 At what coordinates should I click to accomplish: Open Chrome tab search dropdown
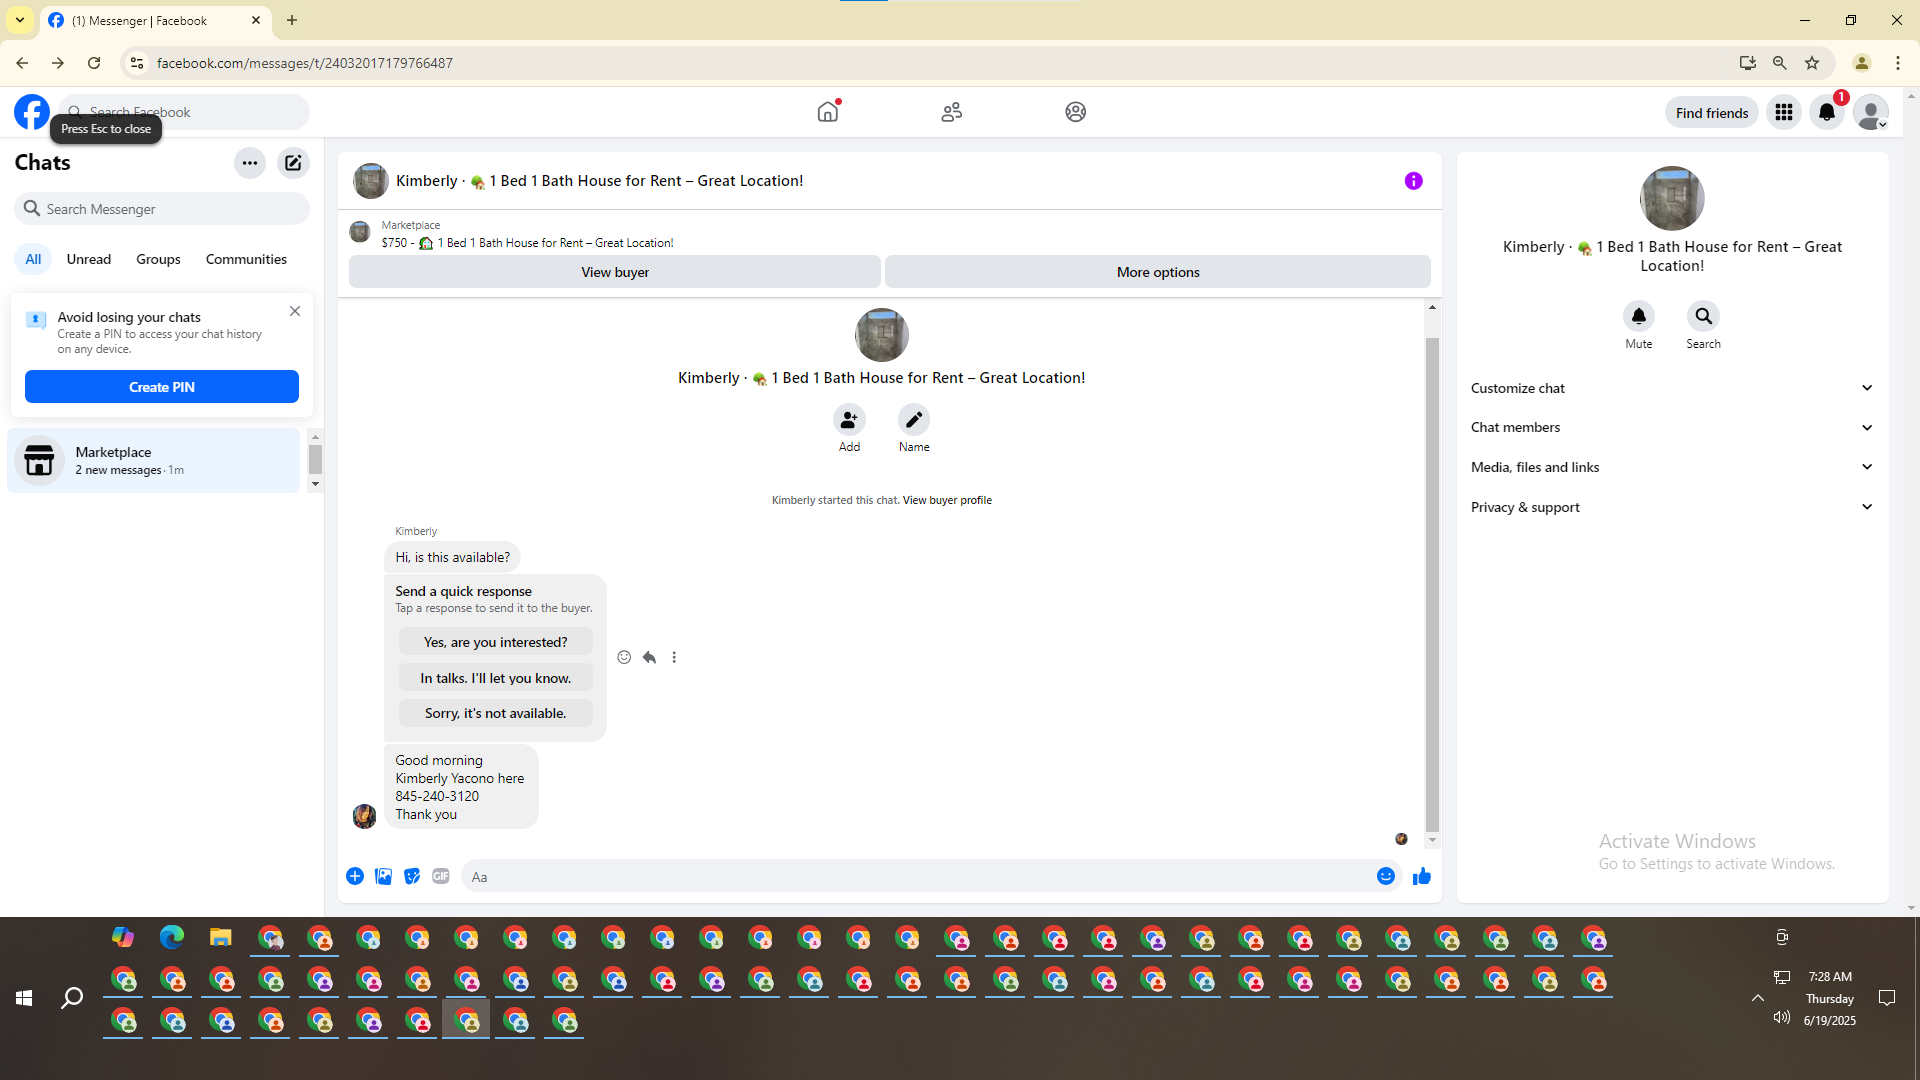click(20, 20)
